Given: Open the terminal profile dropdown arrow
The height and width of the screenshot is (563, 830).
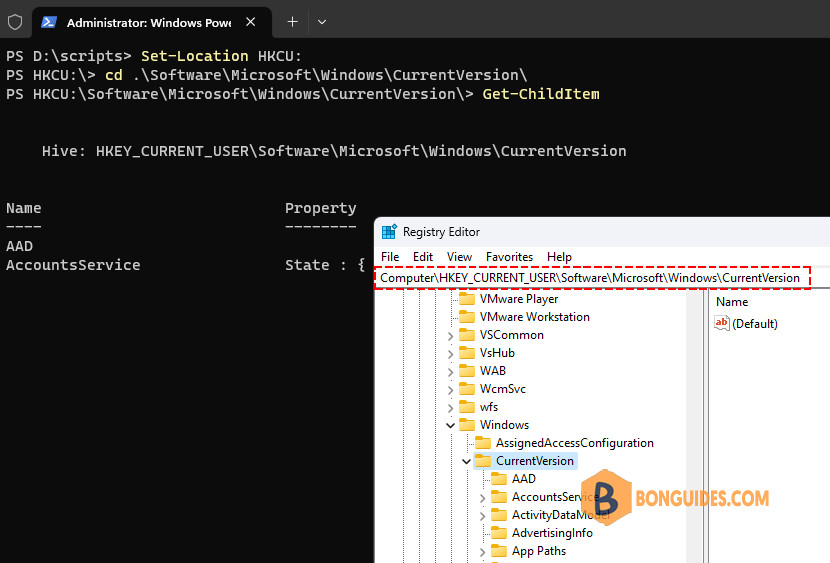Looking at the screenshot, I should point(321,22).
